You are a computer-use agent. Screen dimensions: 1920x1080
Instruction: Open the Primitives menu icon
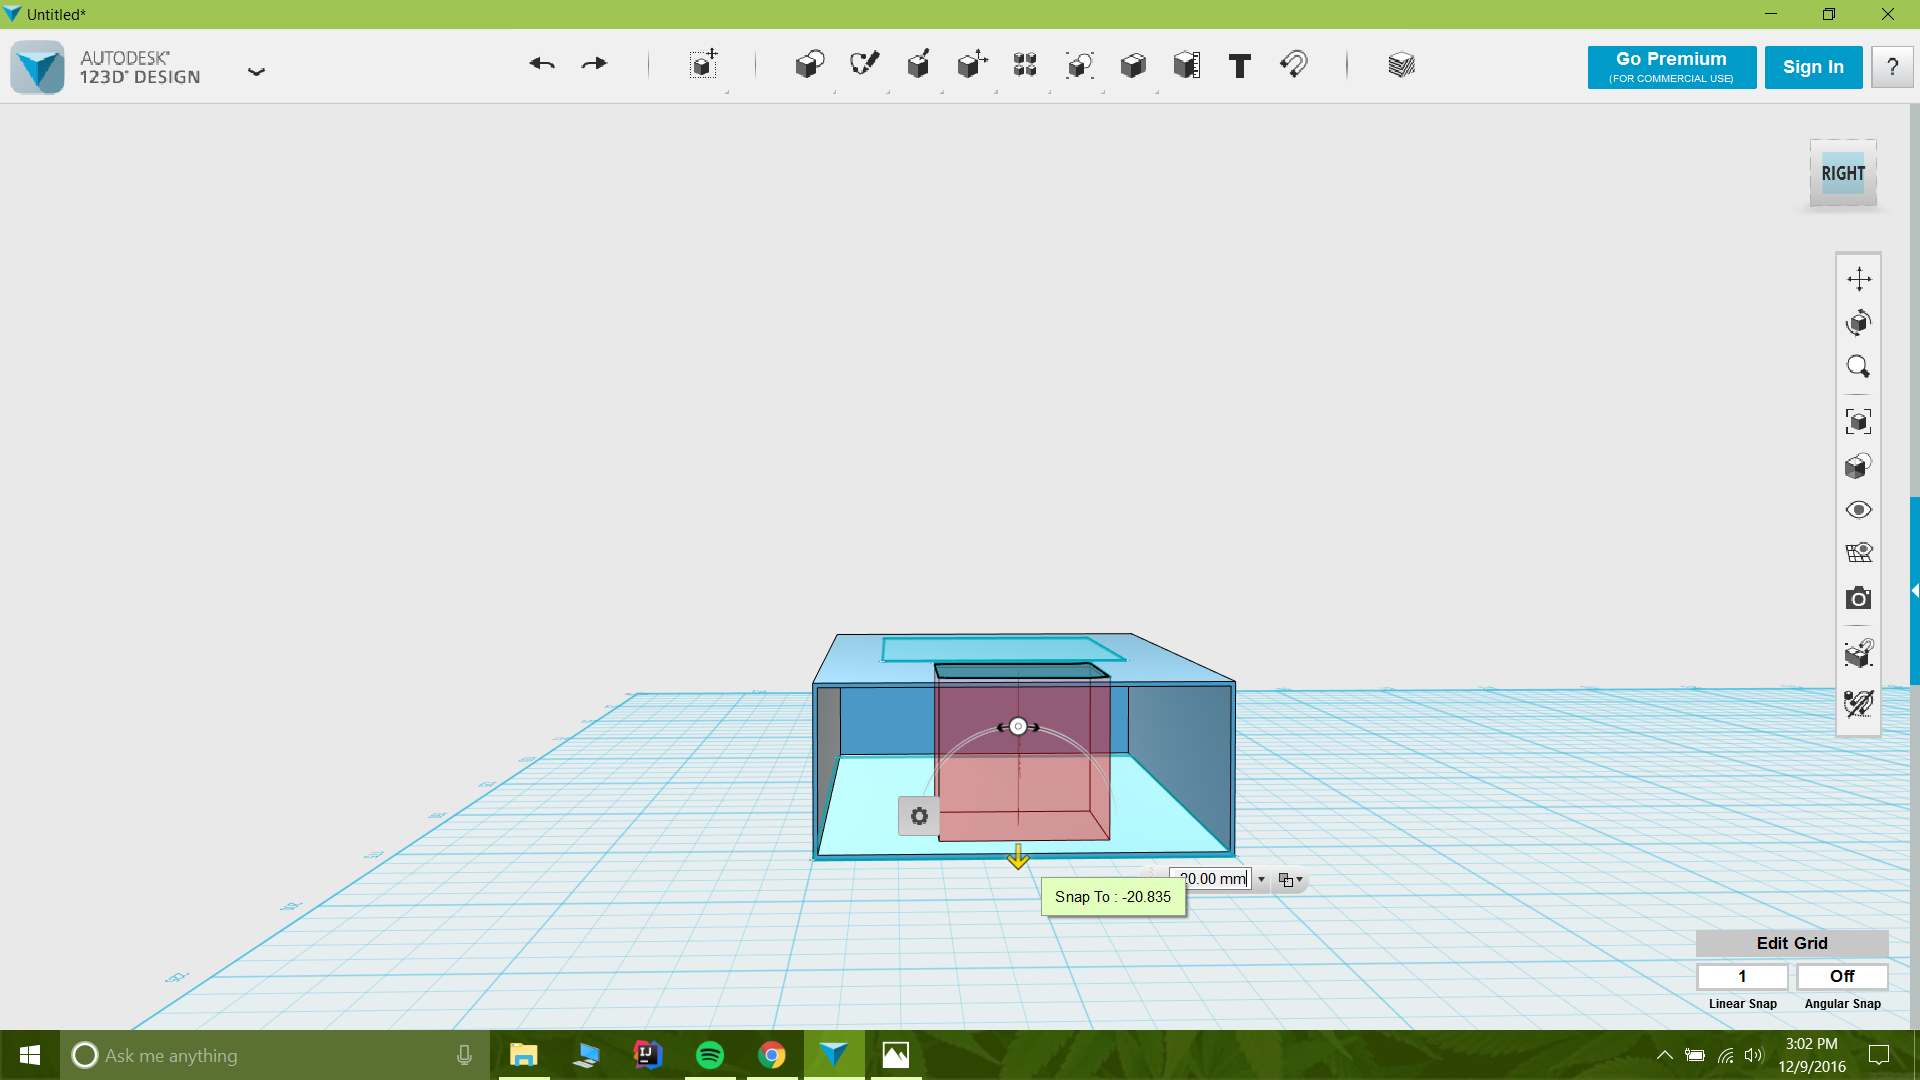pyautogui.click(x=810, y=64)
